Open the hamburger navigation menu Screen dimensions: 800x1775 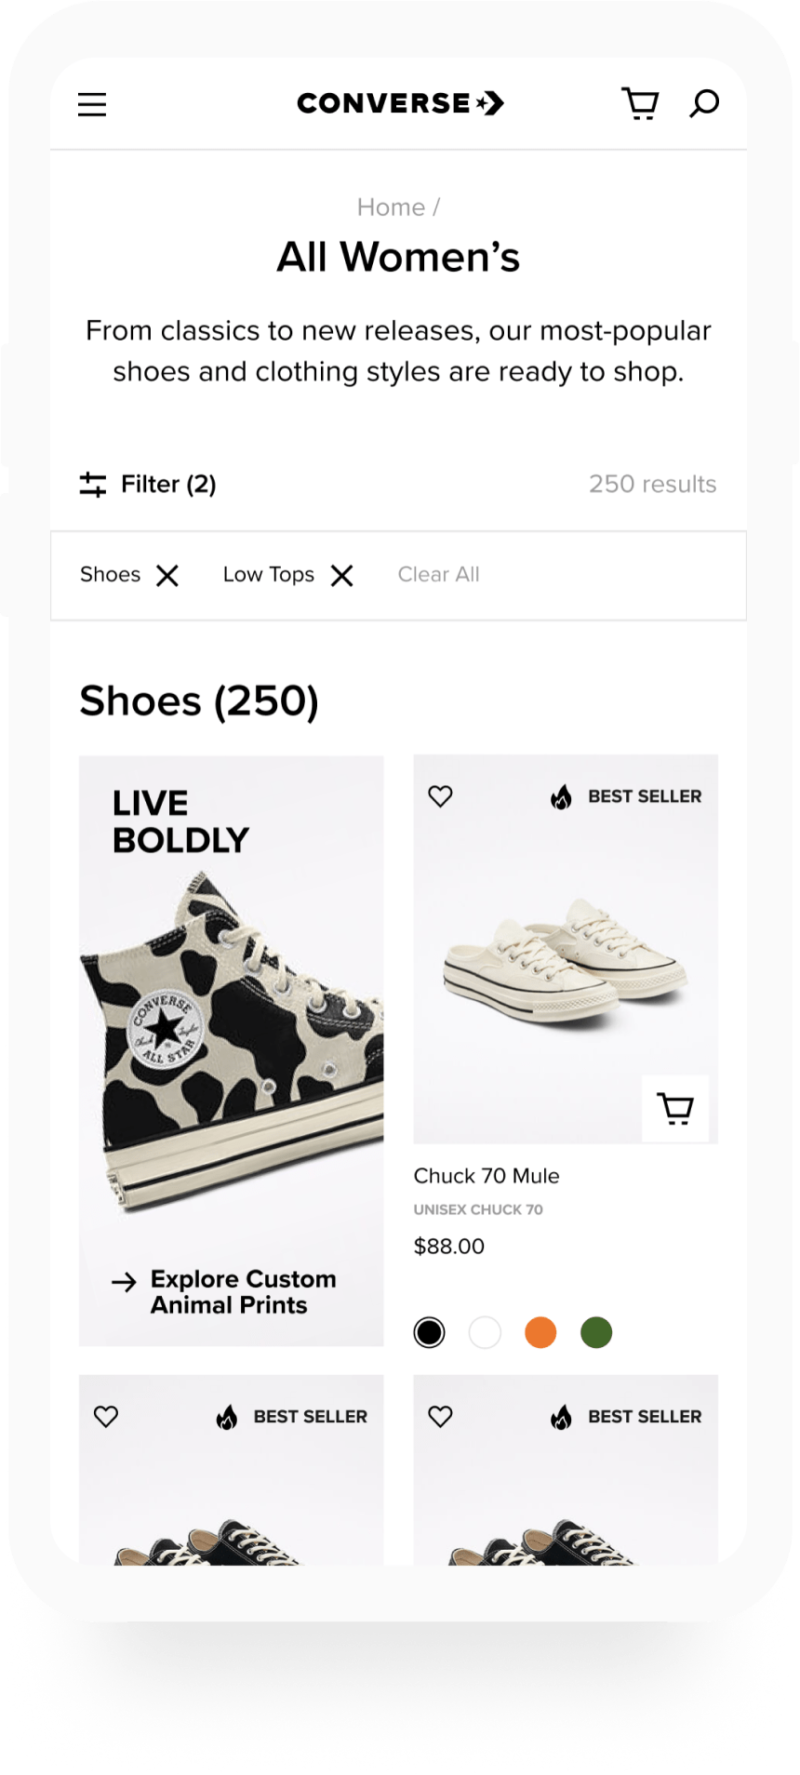(92, 104)
